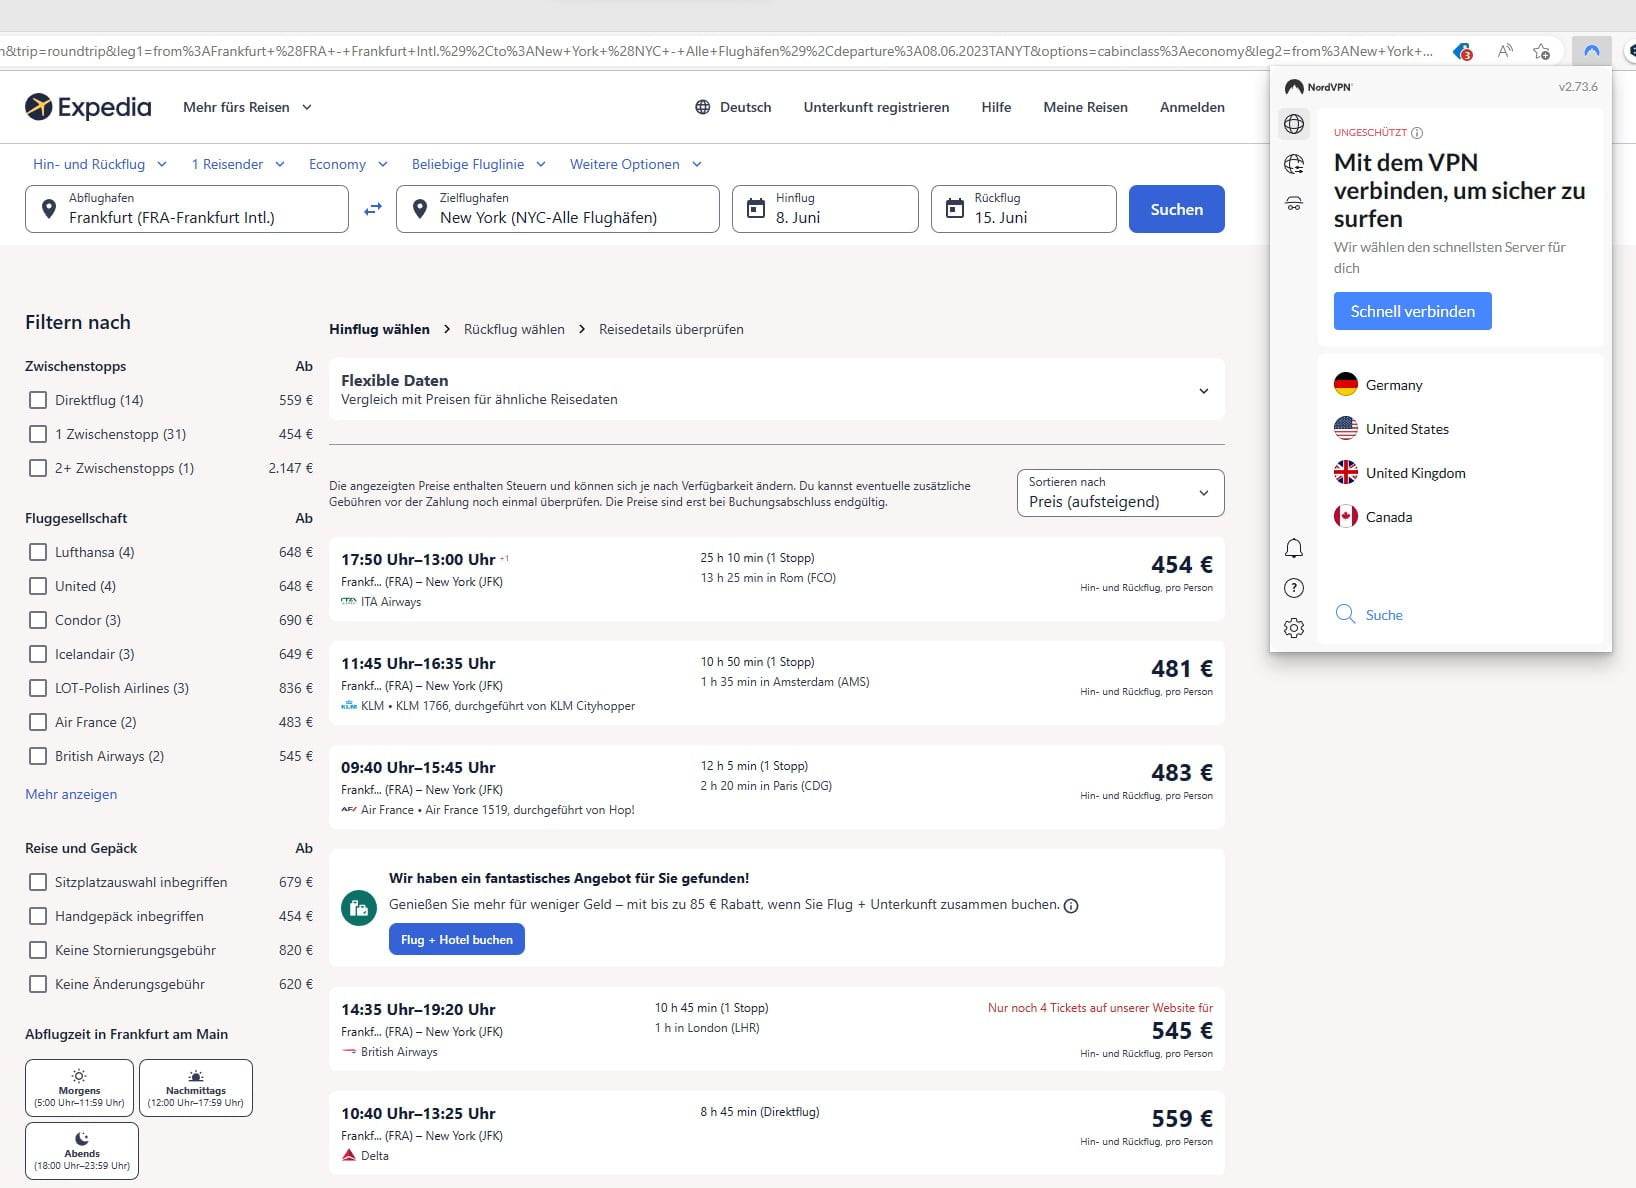Click the browser read aloud icon

[1504, 51]
